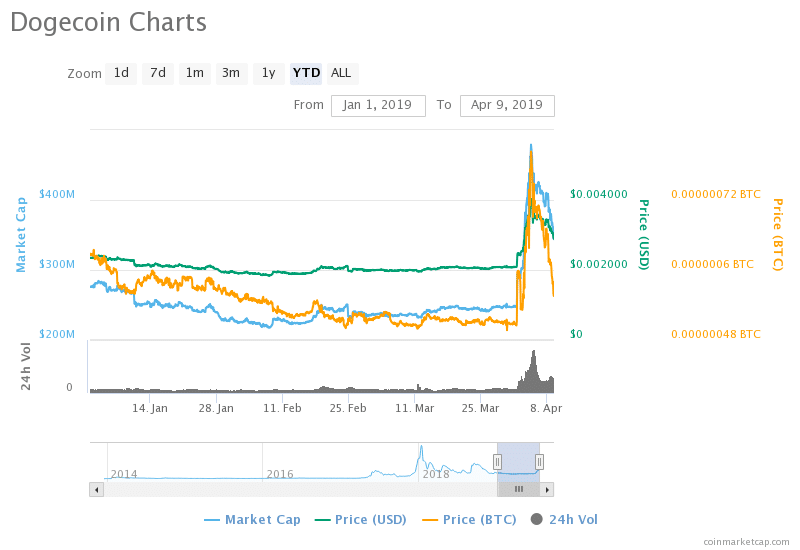Select the 7d zoom range
This screenshot has height=550, width=800.
pos(158,73)
